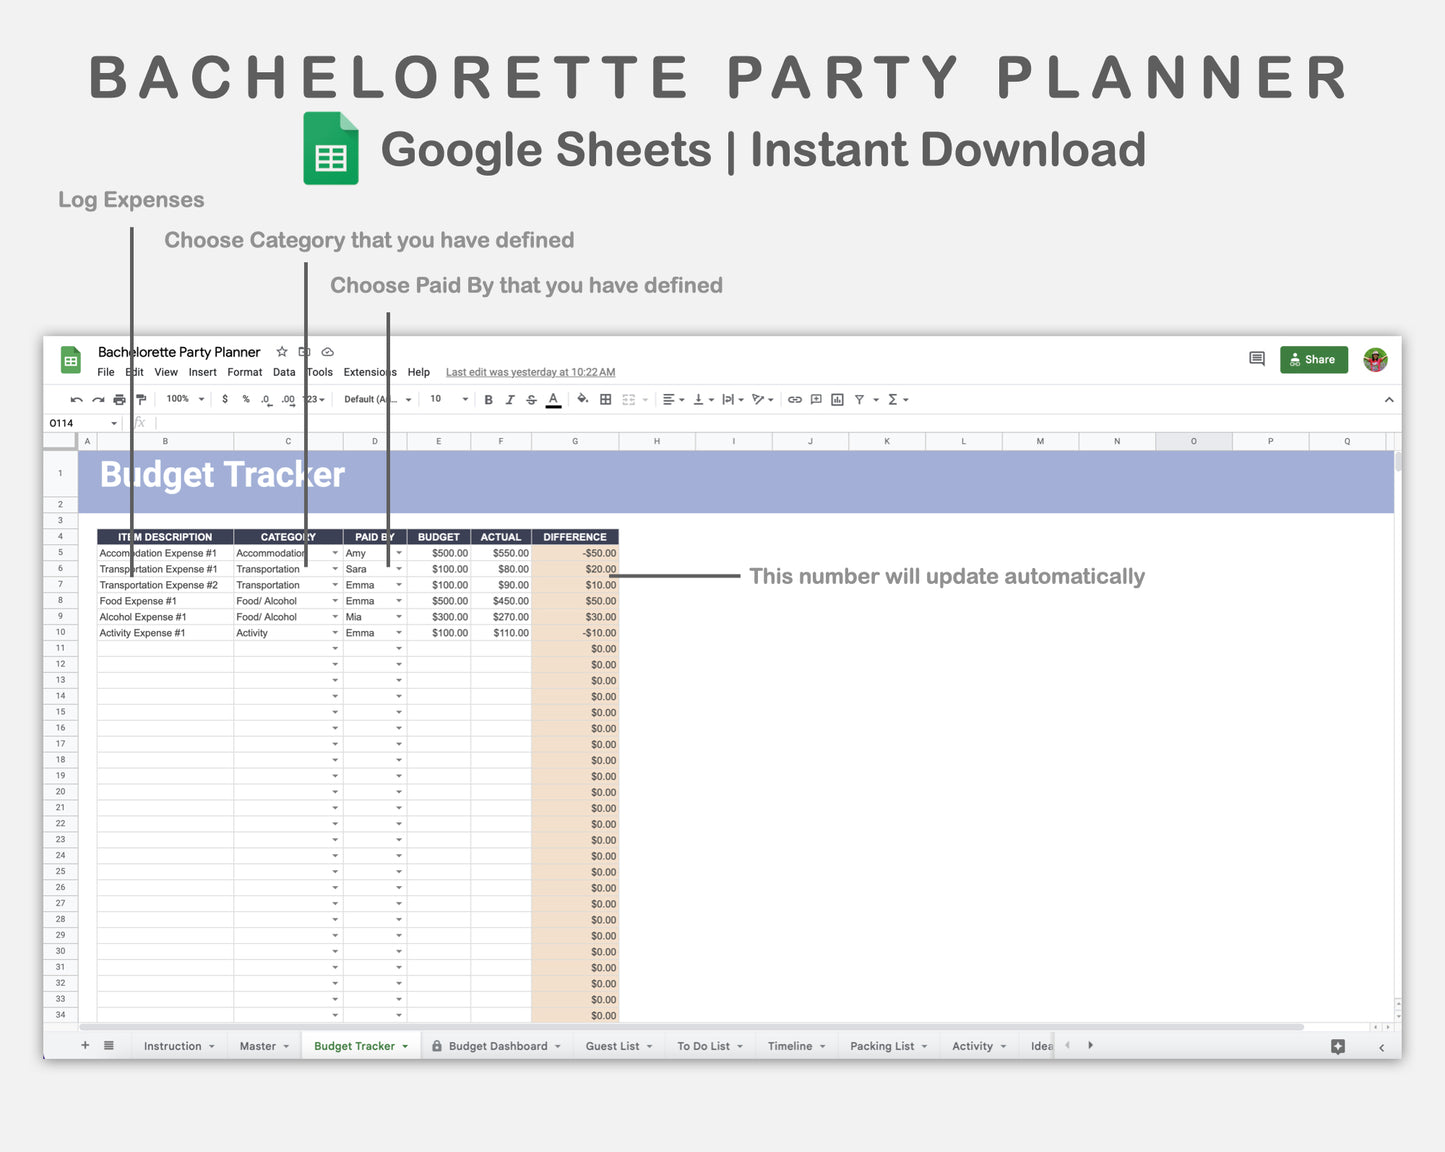
Task: Click the Share button
Action: click(x=1313, y=359)
